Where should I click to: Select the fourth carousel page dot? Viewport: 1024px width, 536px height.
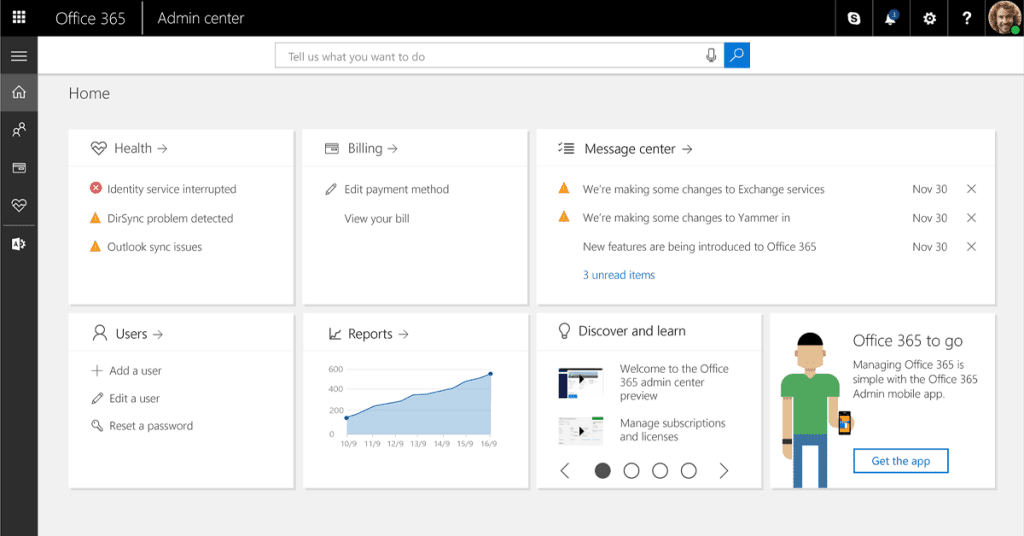coord(688,471)
